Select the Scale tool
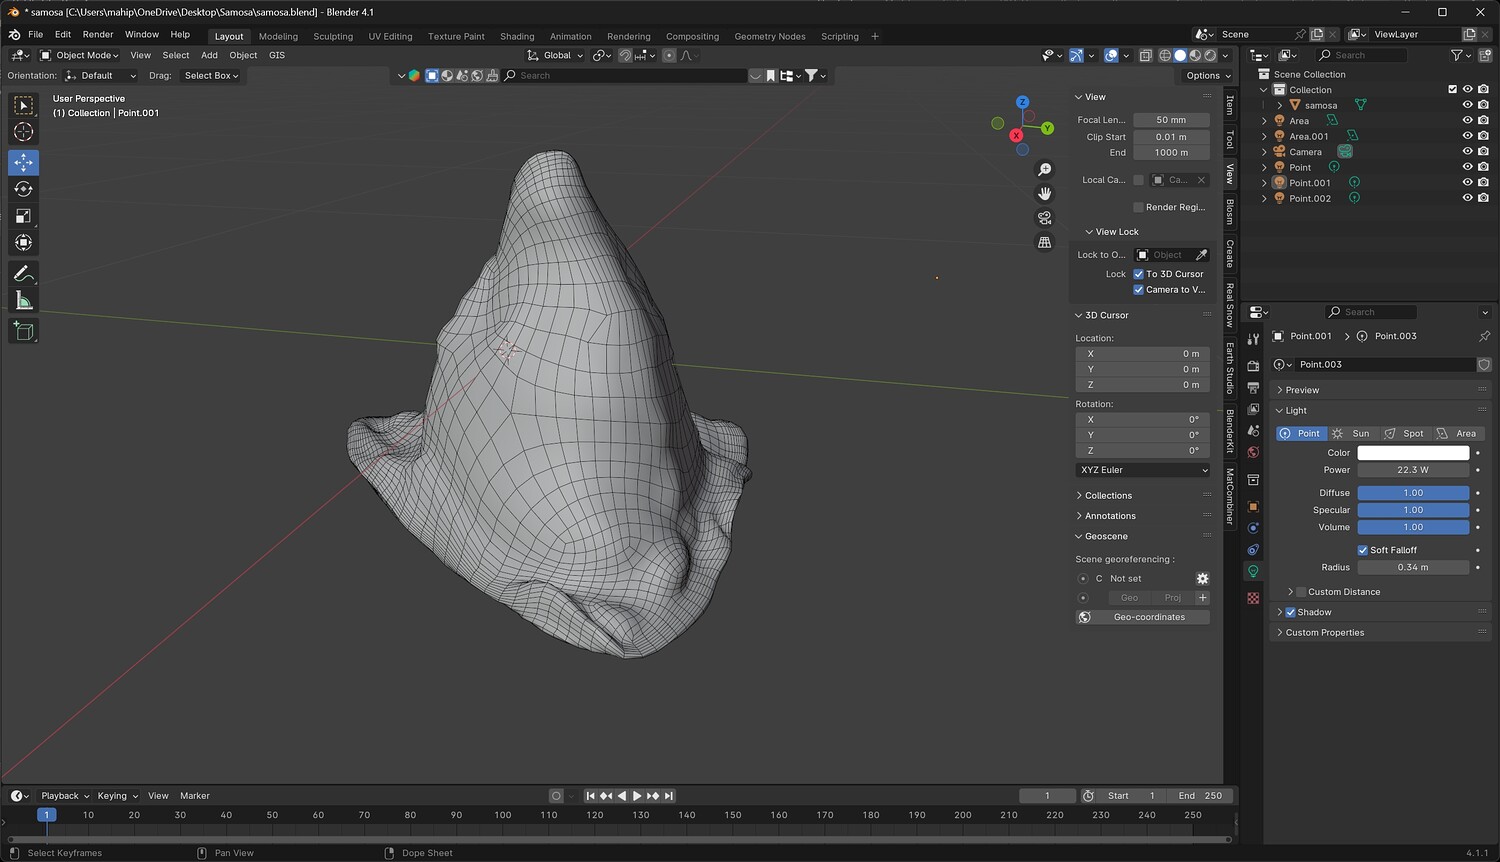Image resolution: width=1500 pixels, height=862 pixels. pos(23,216)
